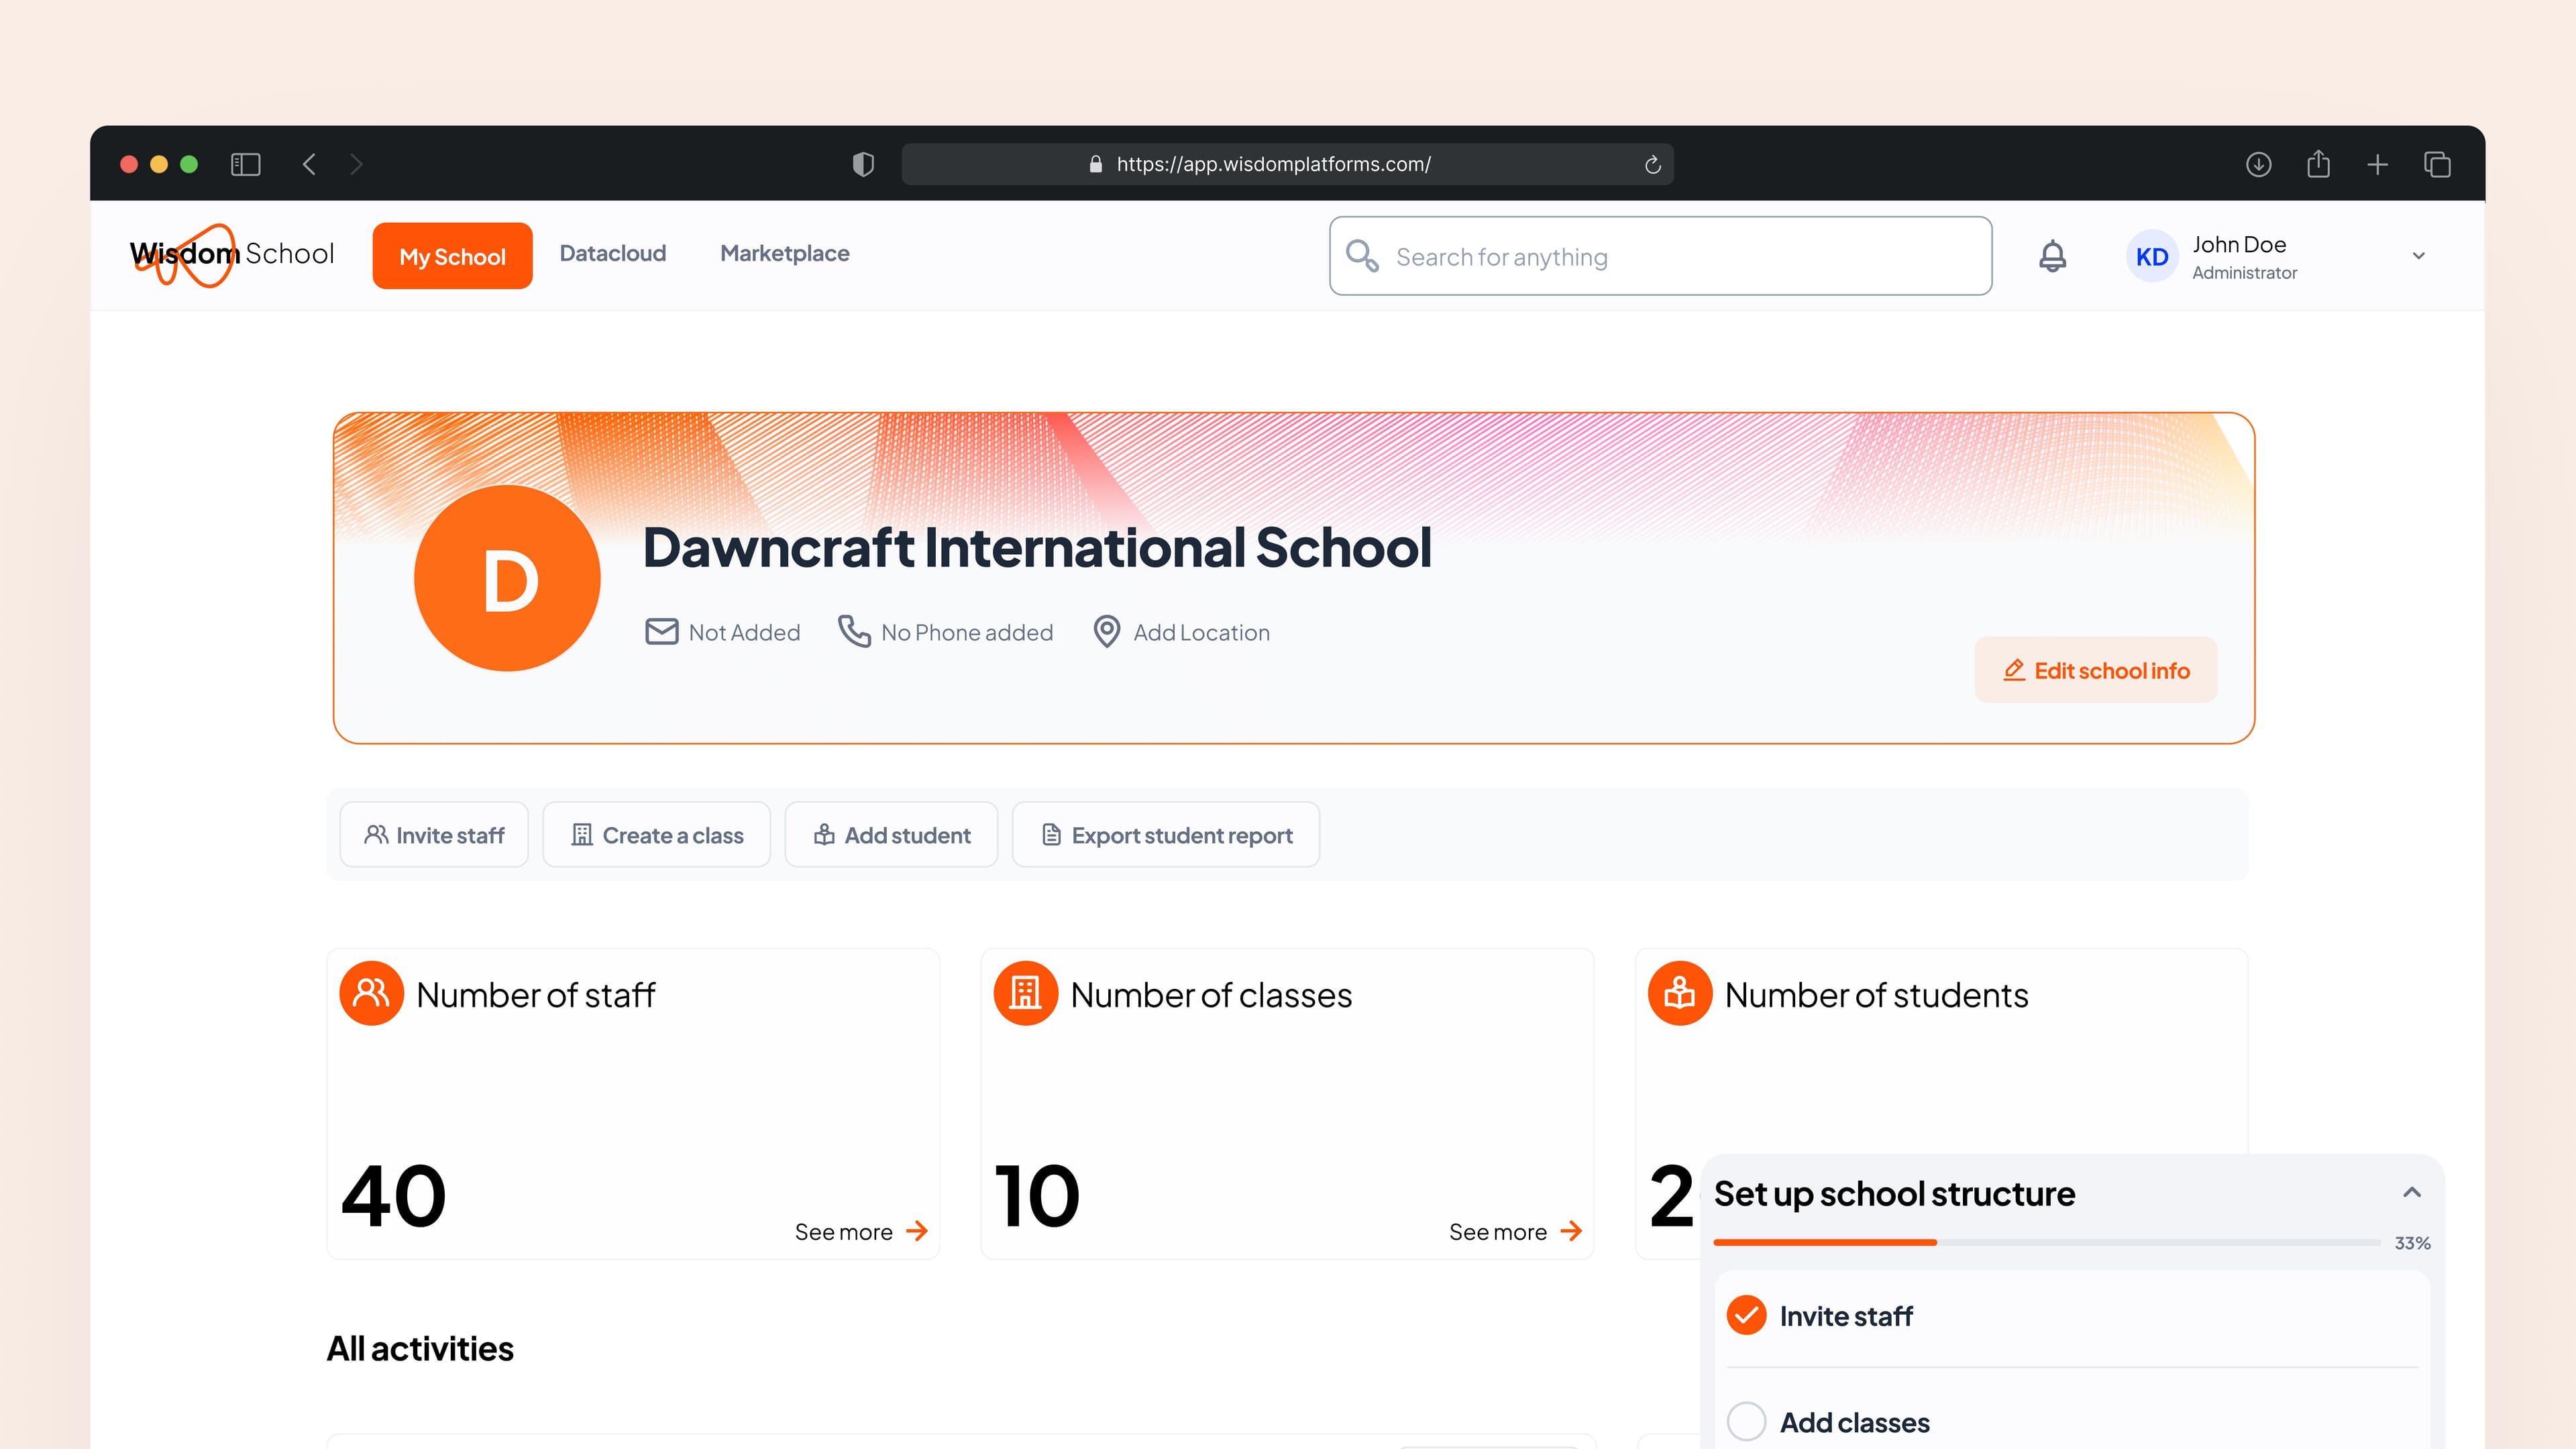Click the No Phone added text
The image size is (2576, 1449).
[x=966, y=633]
